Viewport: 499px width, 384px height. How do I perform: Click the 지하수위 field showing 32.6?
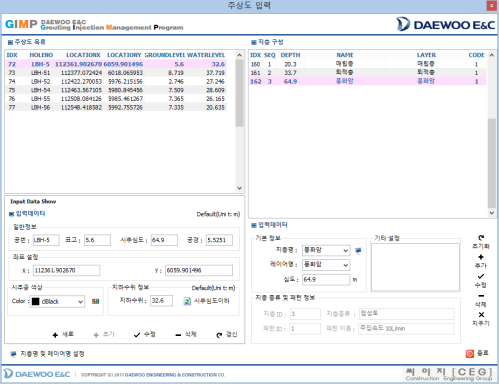[162, 301]
